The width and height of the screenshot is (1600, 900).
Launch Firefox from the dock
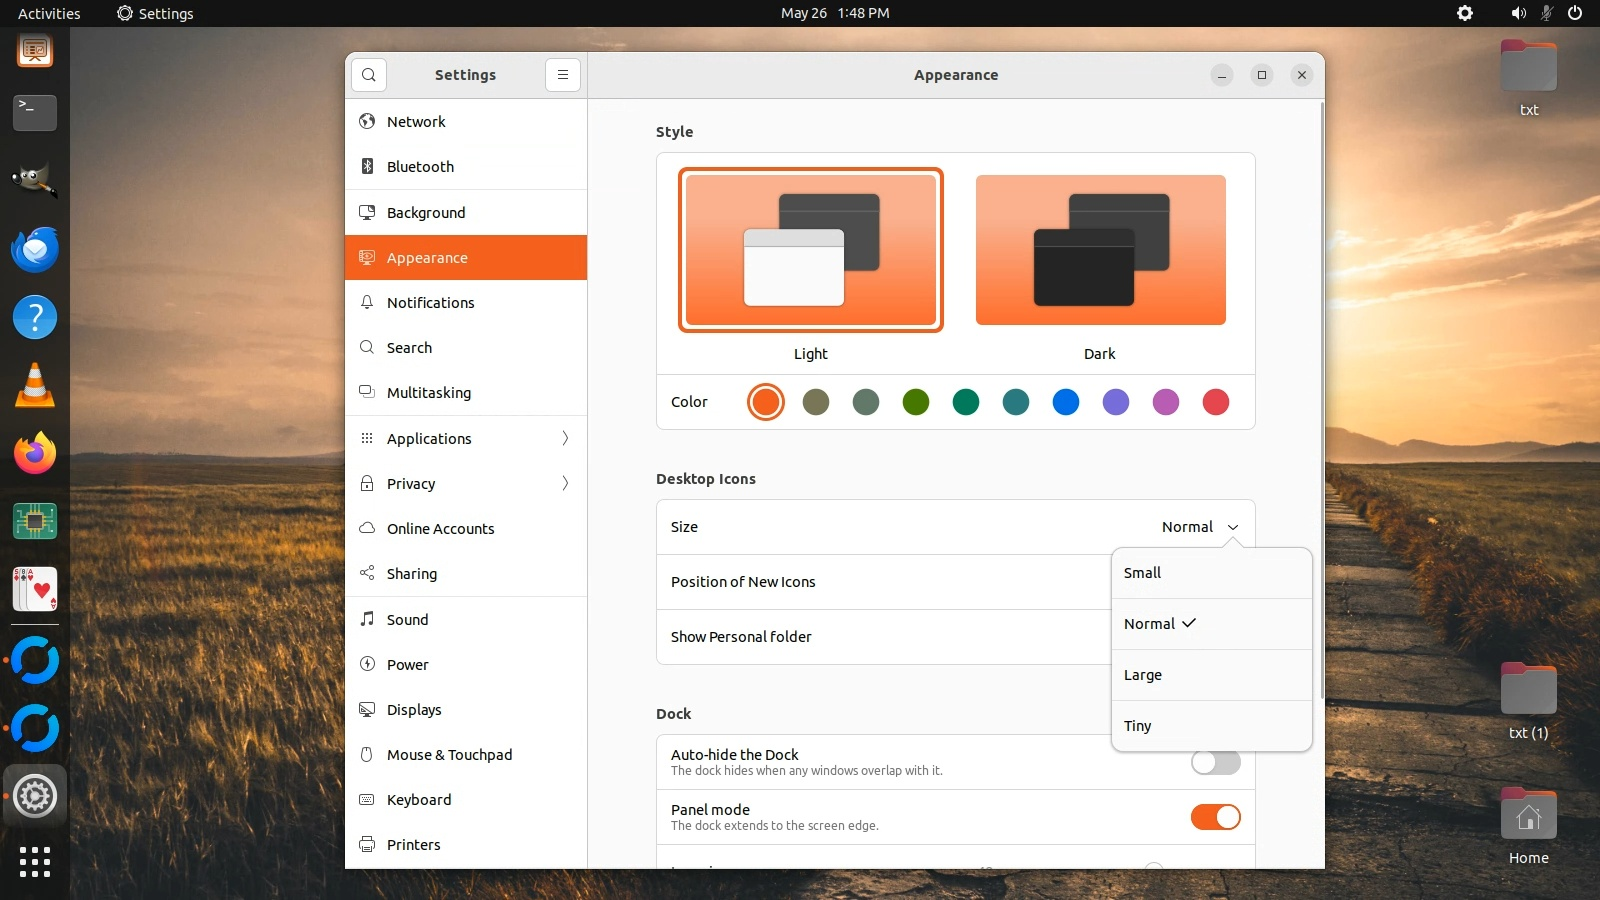pos(35,453)
